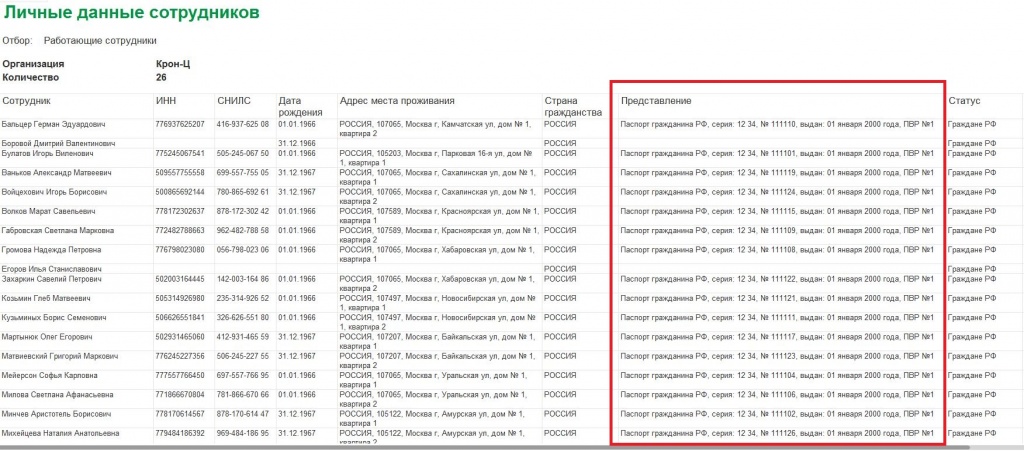The width and height of the screenshot is (1024, 451).
Task: Click the Статус column header
Action: pos(964,101)
